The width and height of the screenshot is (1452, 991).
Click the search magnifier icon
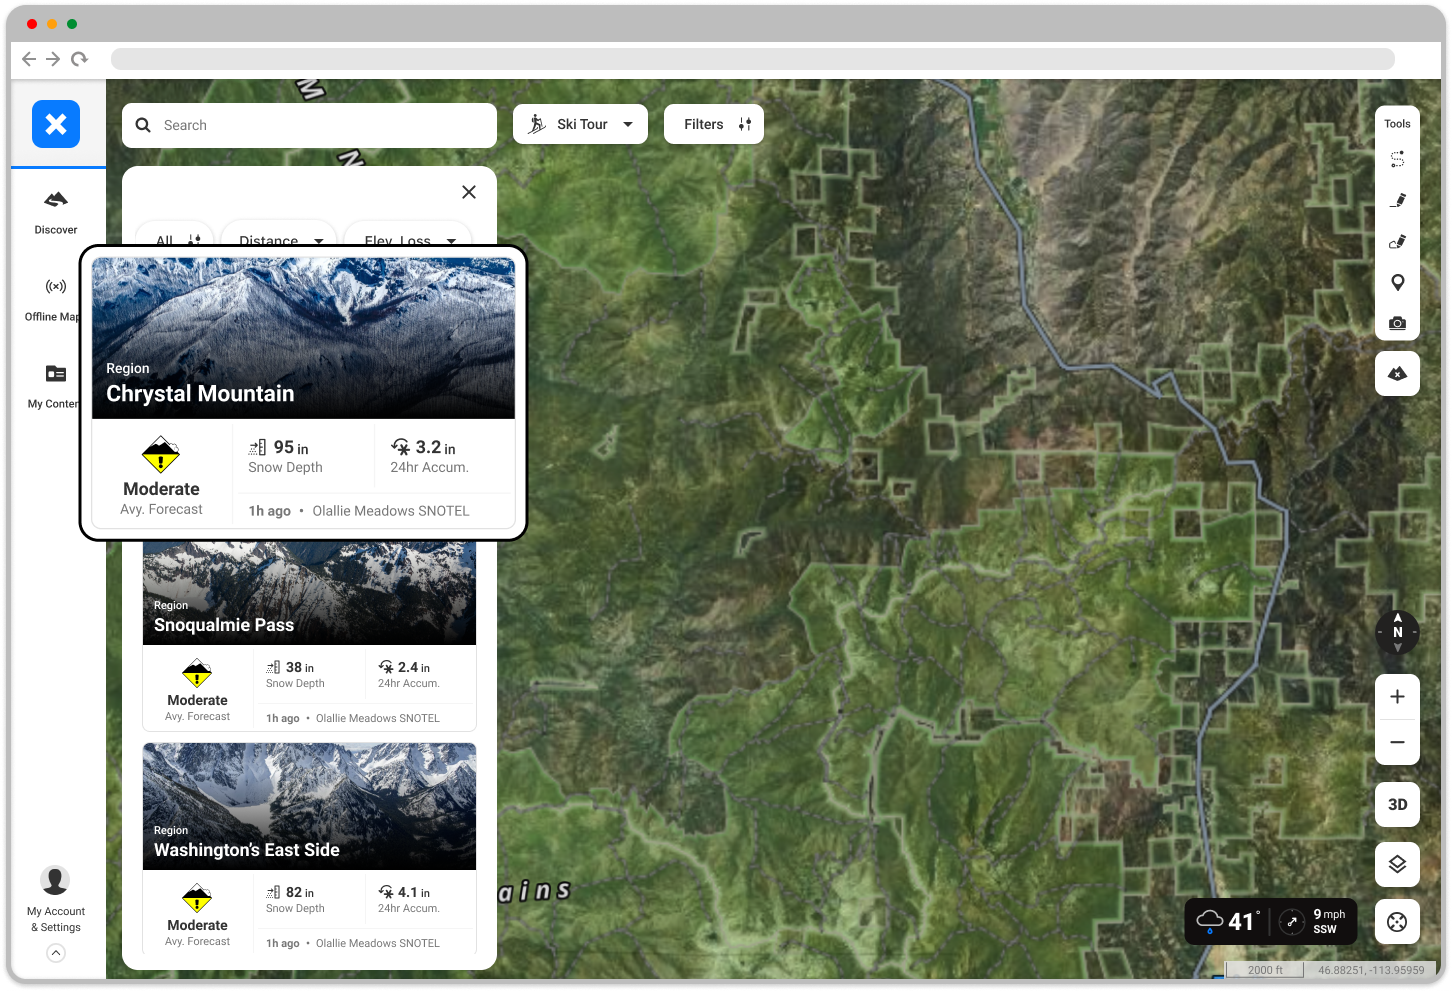(x=143, y=125)
